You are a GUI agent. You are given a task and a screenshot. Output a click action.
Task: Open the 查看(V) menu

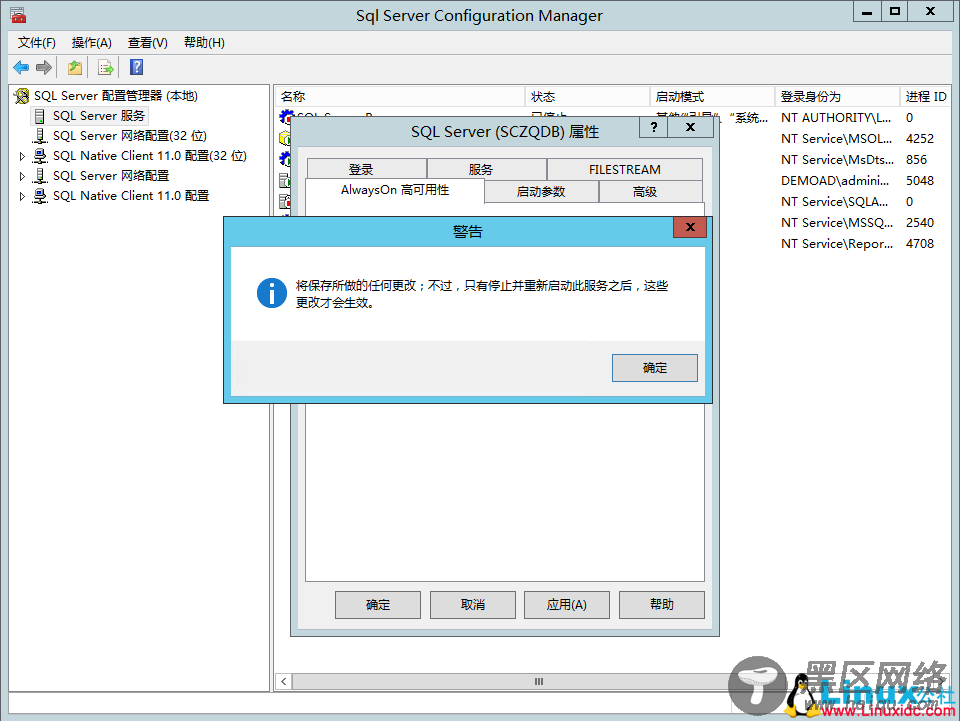click(x=148, y=43)
